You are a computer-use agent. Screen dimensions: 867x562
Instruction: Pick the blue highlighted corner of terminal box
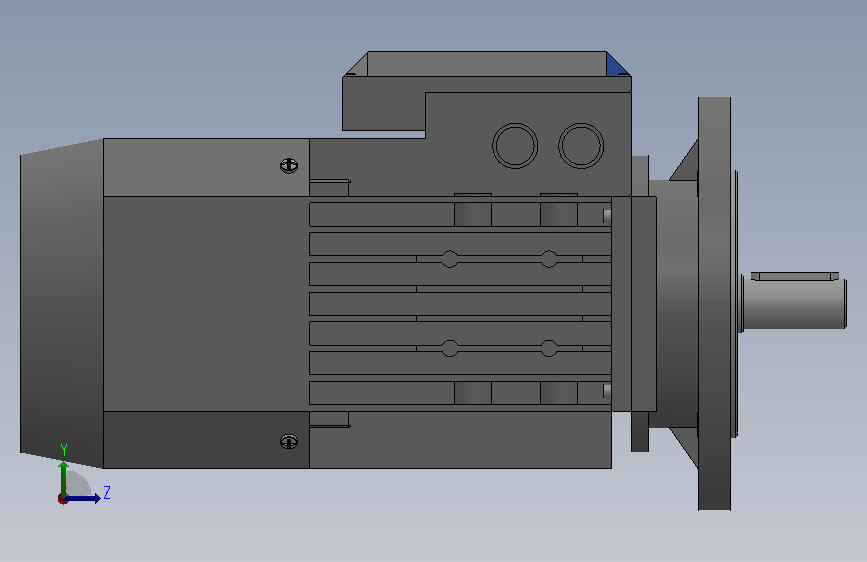617,65
